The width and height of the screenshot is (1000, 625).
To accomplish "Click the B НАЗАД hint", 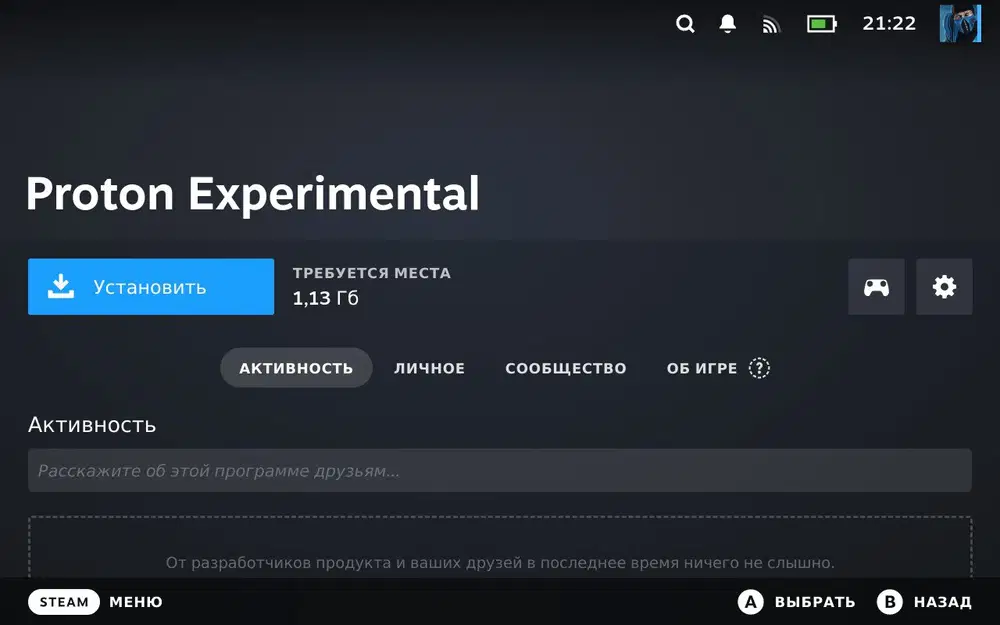I will coord(925,601).
